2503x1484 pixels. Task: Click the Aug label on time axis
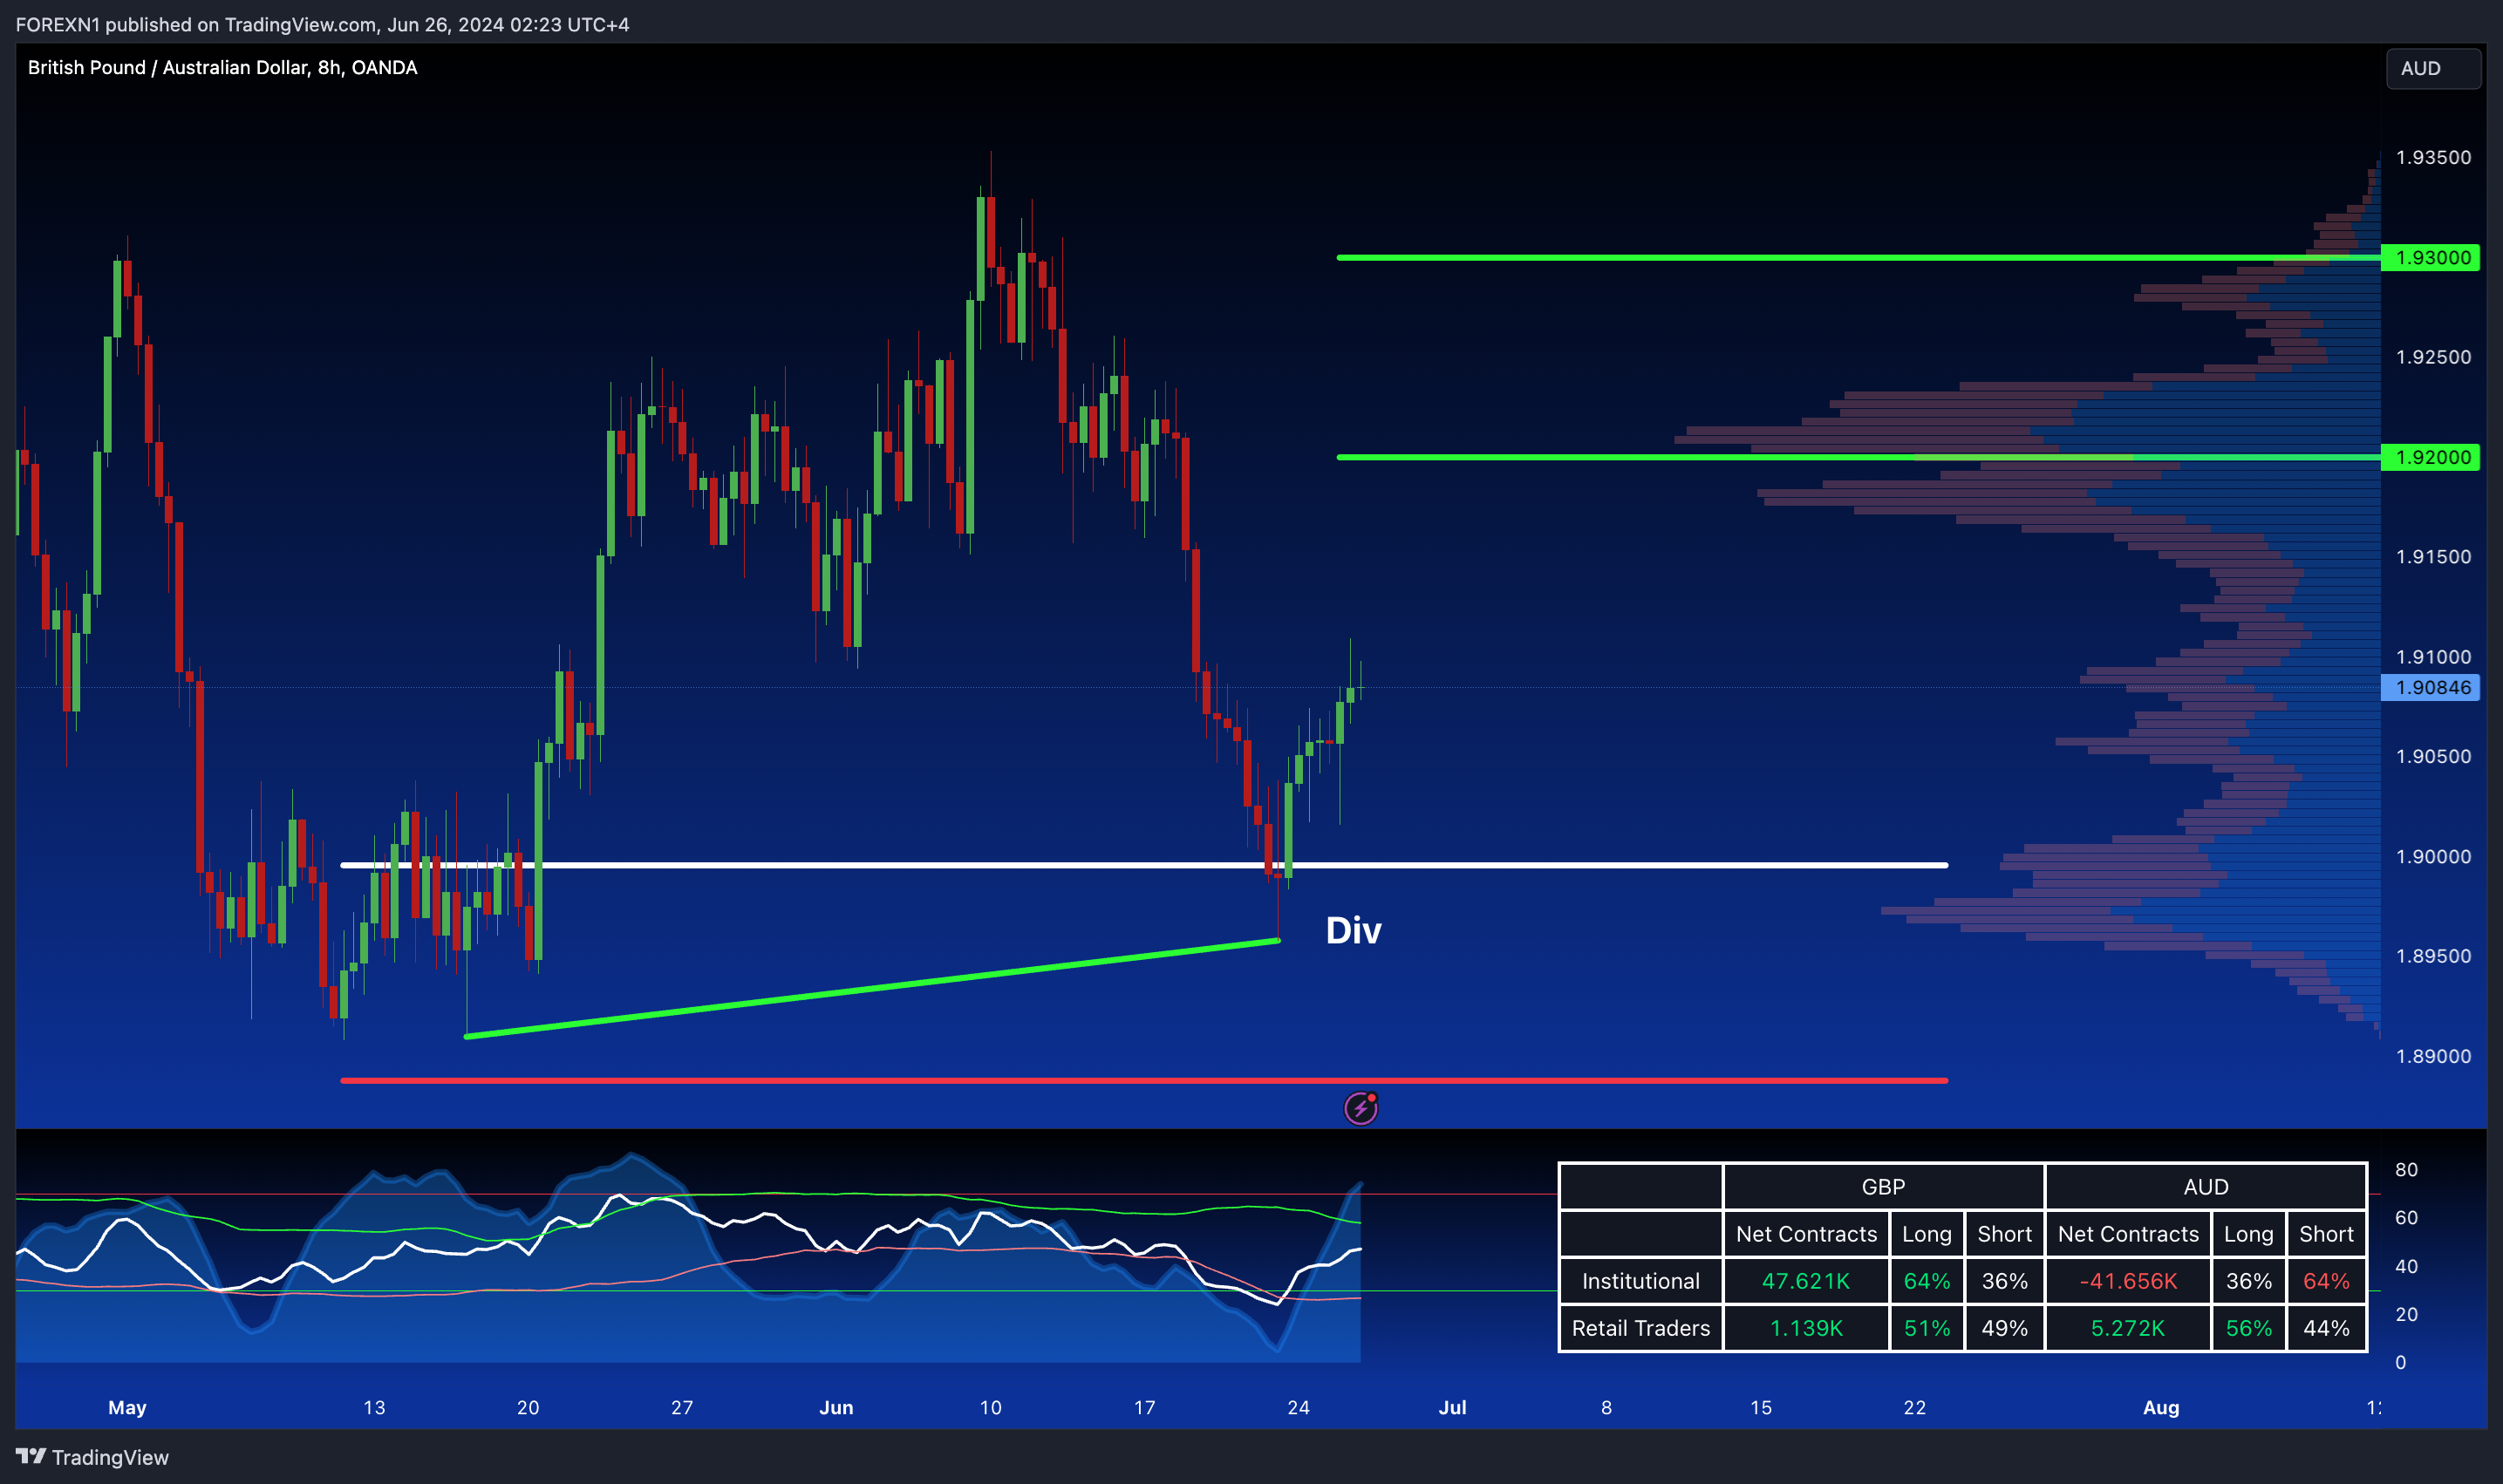pos(2161,1407)
